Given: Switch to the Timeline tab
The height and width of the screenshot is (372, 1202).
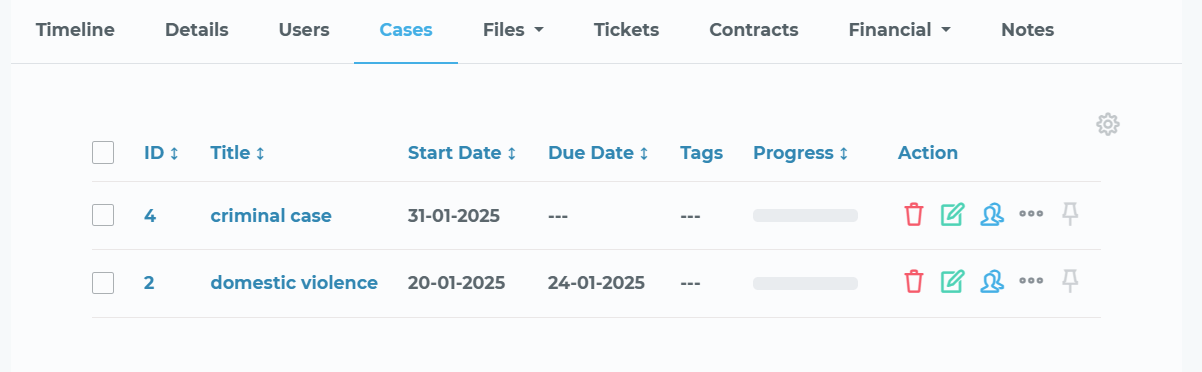Looking at the screenshot, I should click(75, 30).
